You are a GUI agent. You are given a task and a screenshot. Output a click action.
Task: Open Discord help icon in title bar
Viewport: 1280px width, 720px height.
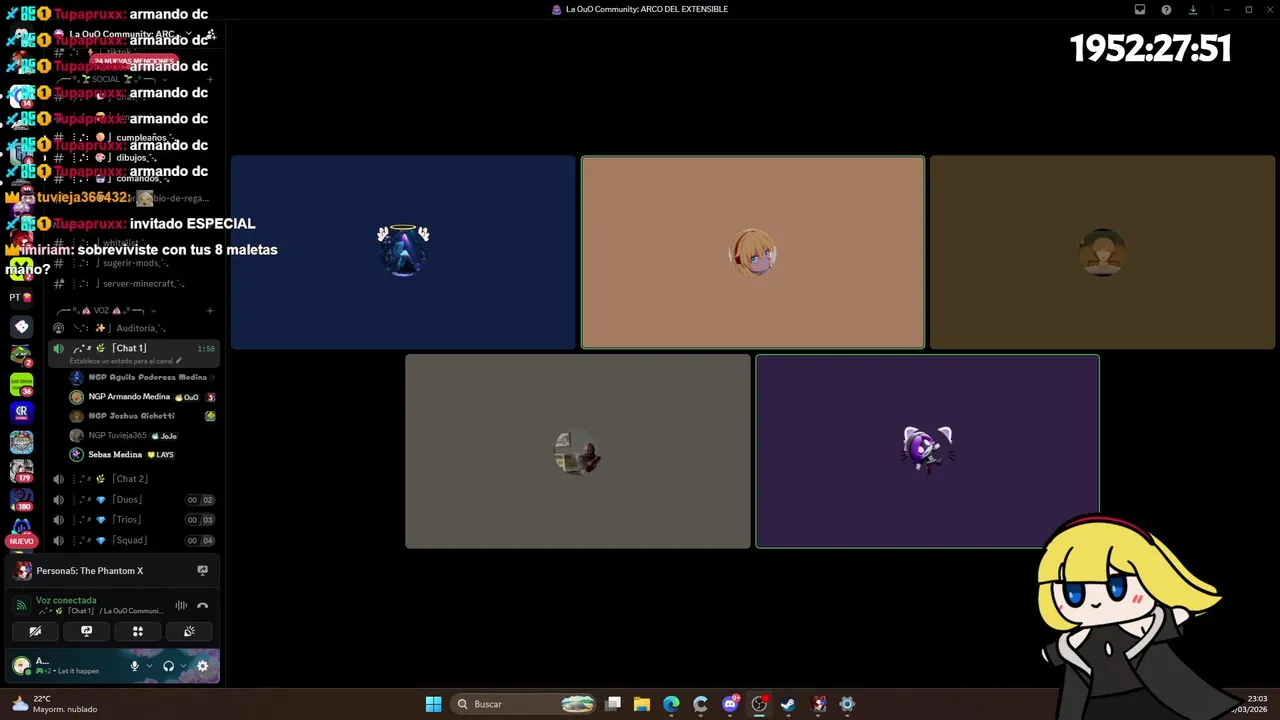pyautogui.click(x=1166, y=9)
